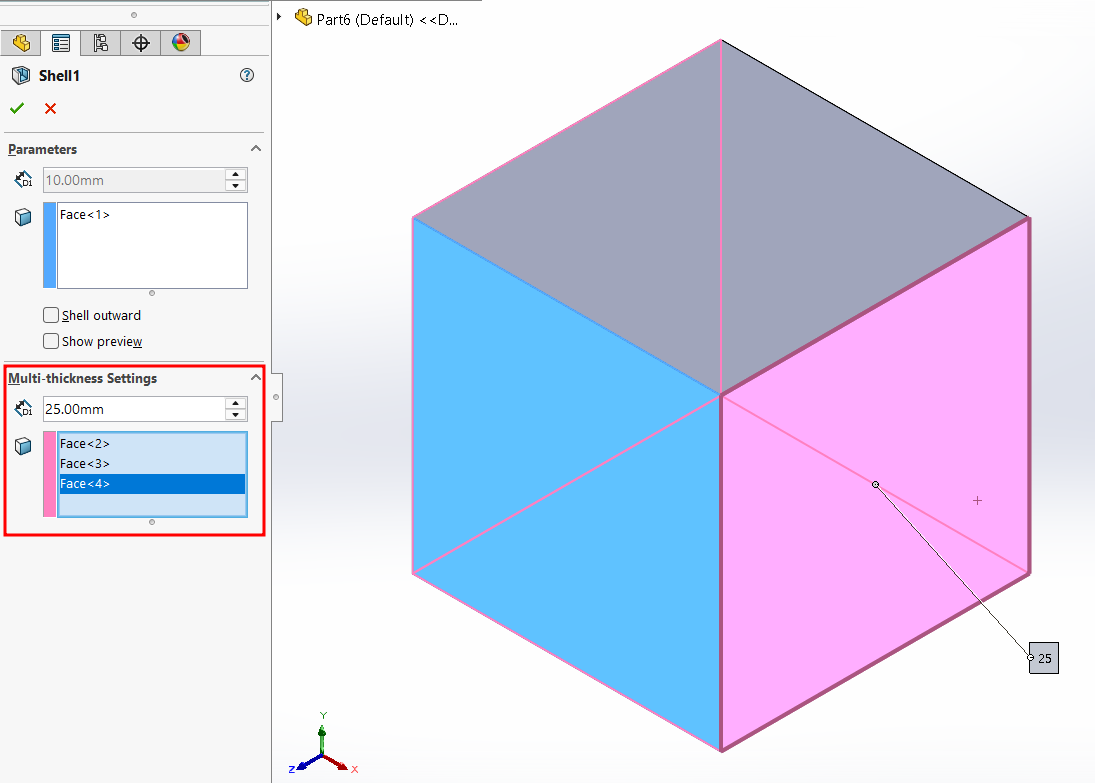Open the DimXpertManager tab

pos(141,43)
